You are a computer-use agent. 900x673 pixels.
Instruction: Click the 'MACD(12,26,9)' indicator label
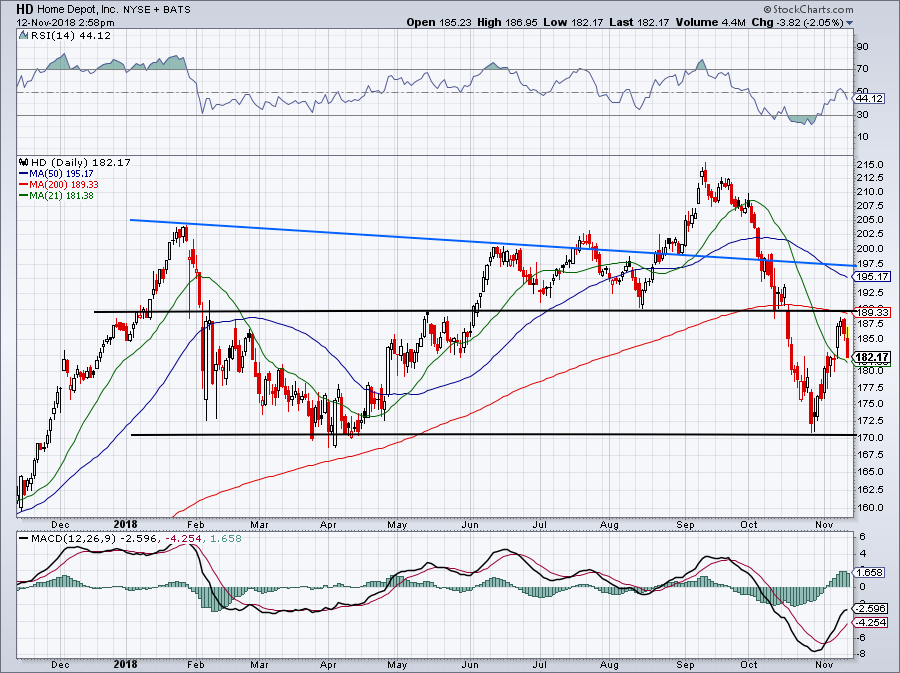73,539
